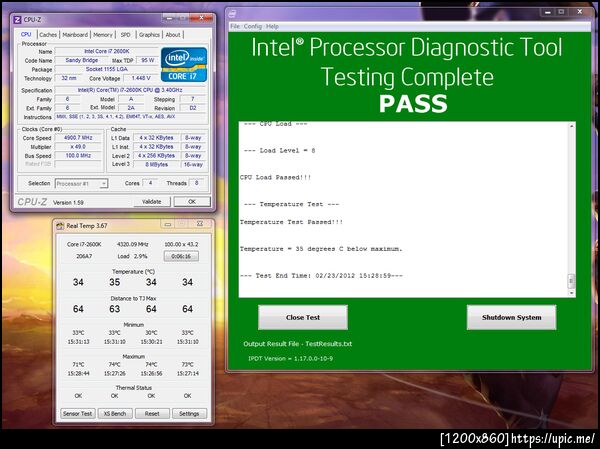This screenshot has width=600, height=449.
Task: Click the 30°C minimum temperature reading
Action: tap(151, 333)
